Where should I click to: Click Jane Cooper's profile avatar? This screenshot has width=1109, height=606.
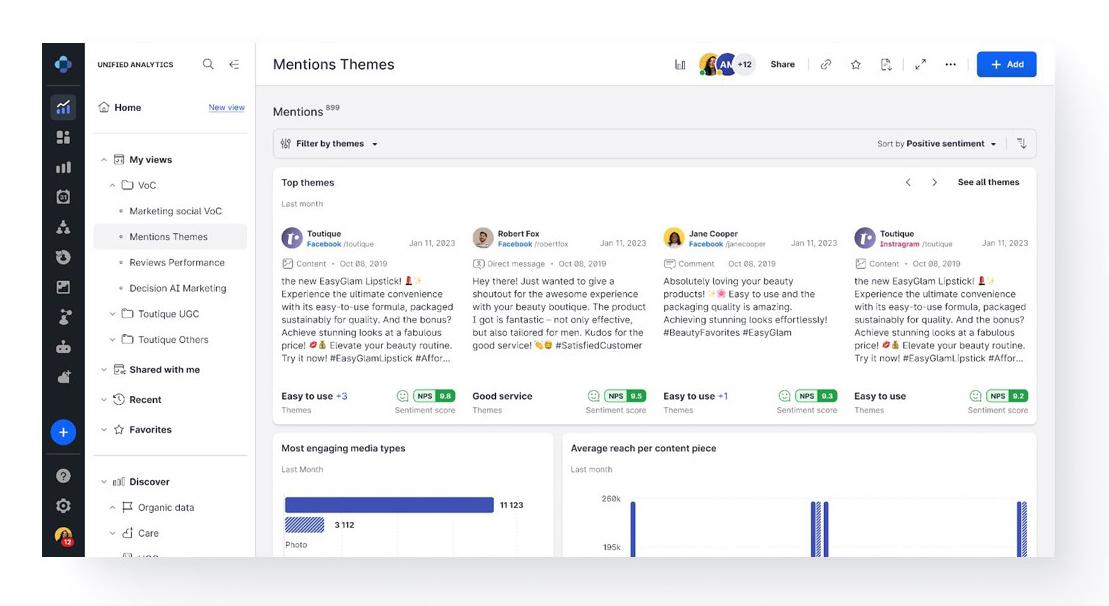point(673,238)
